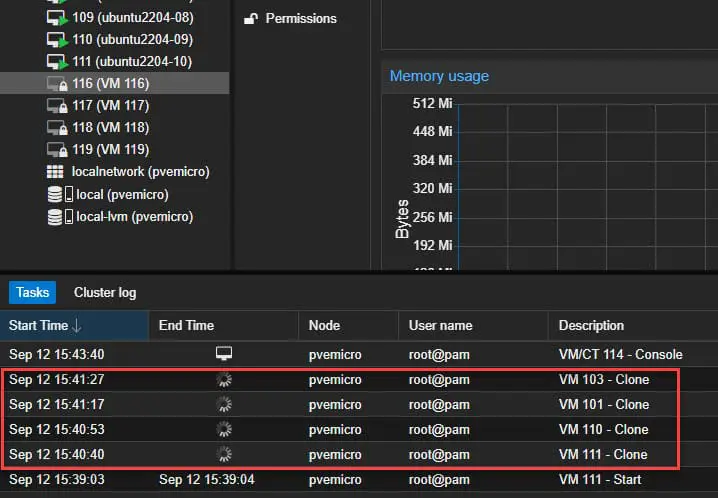
Task: Sort tasks by End Time header
Action: (186, 325)
